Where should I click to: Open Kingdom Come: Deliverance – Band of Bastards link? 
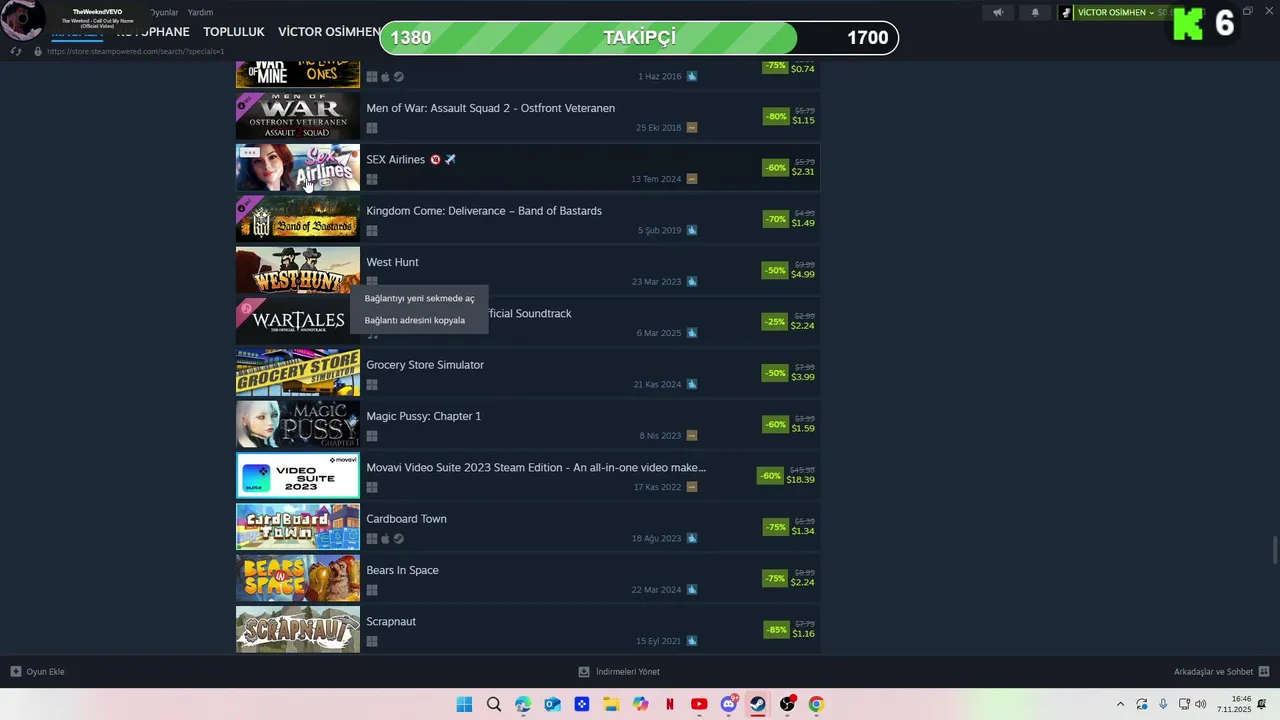(484, 211)
